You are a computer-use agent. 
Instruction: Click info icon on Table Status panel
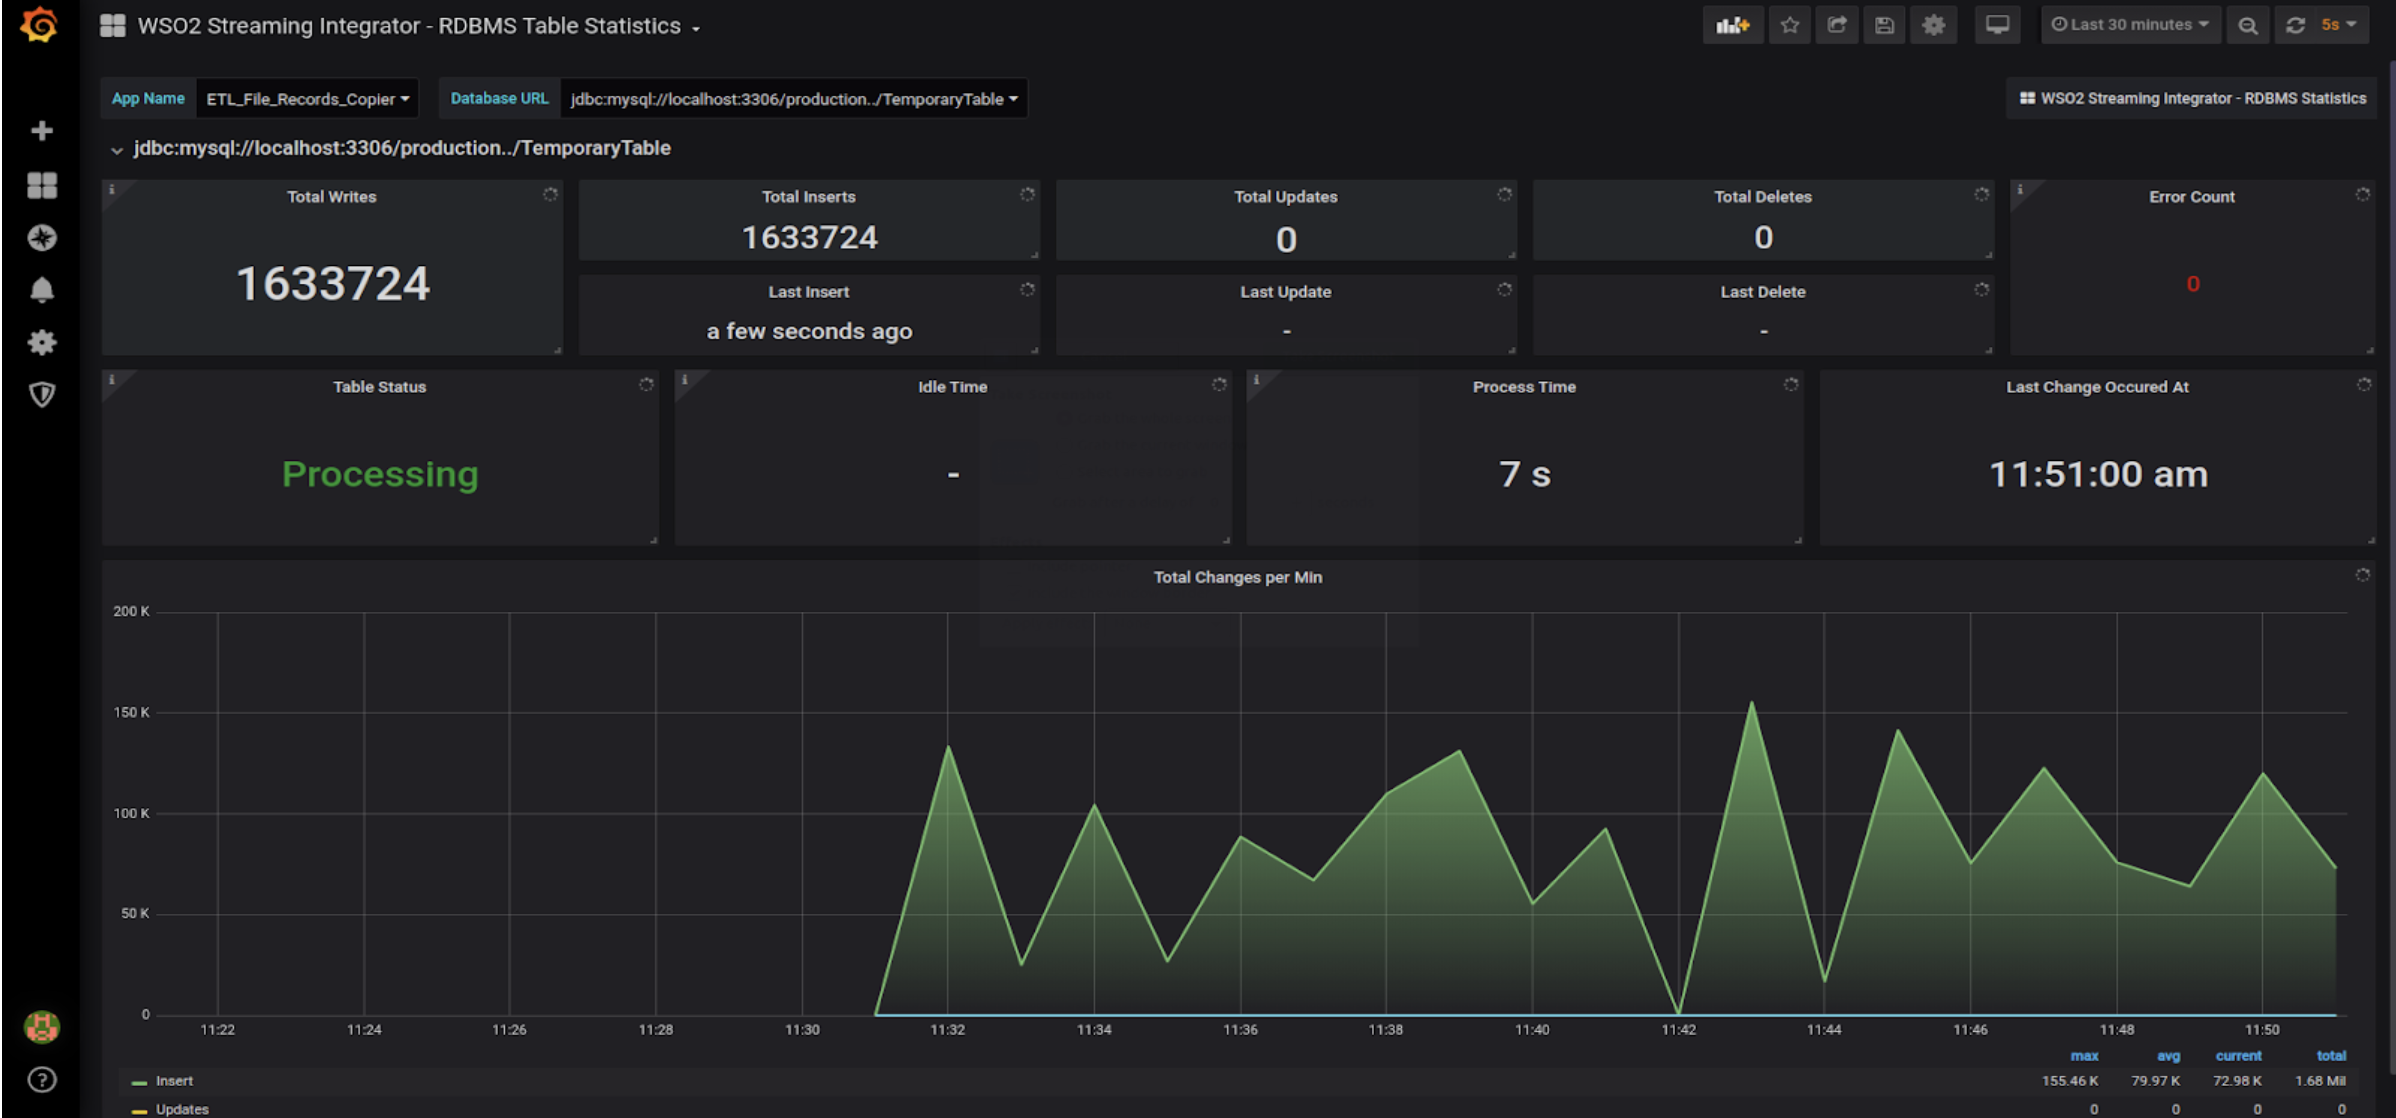[x=112, y=379]
